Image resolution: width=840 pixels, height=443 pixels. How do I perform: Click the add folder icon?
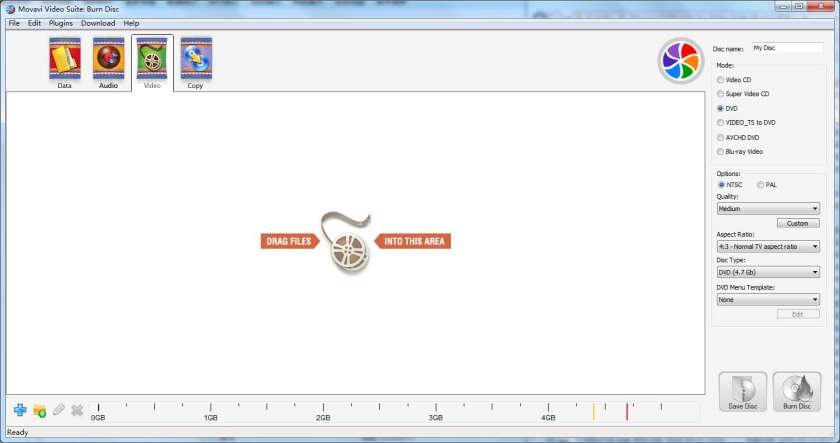coord(40,411)
